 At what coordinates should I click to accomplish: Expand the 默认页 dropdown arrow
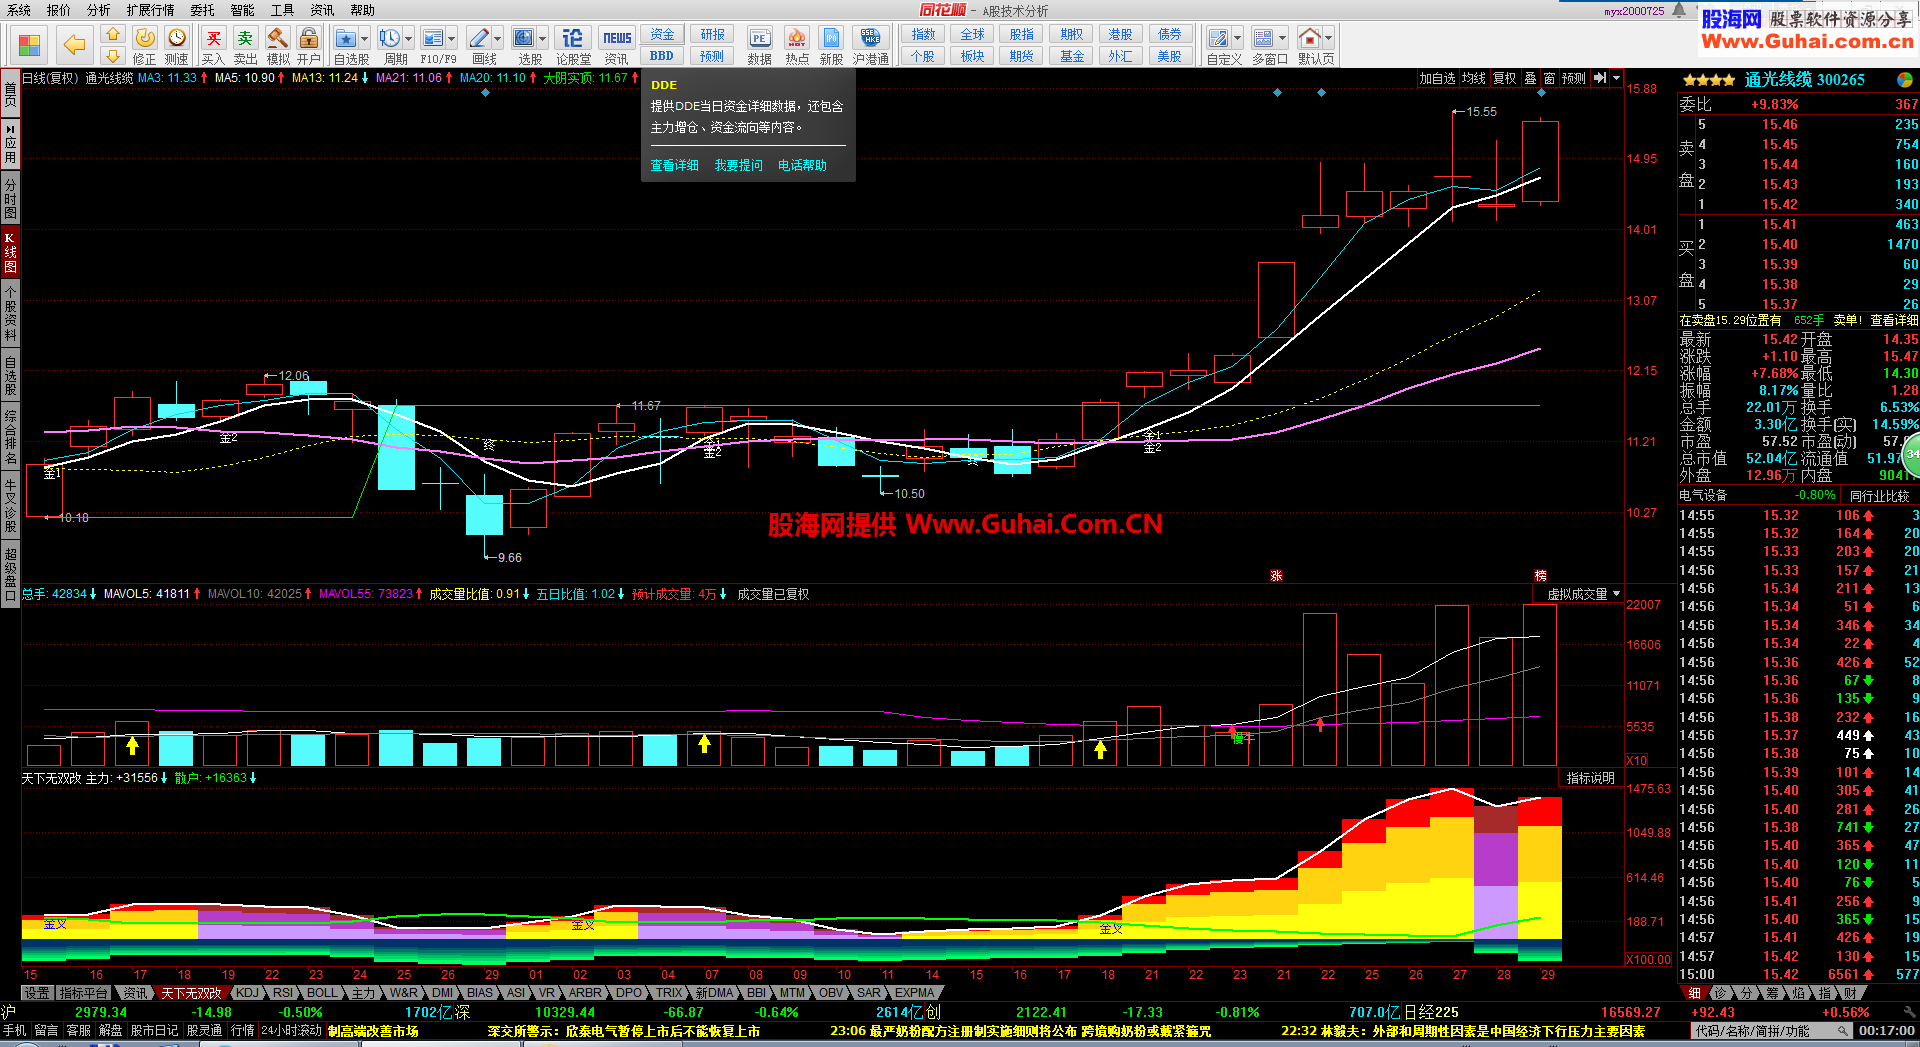click(1328, 39)
